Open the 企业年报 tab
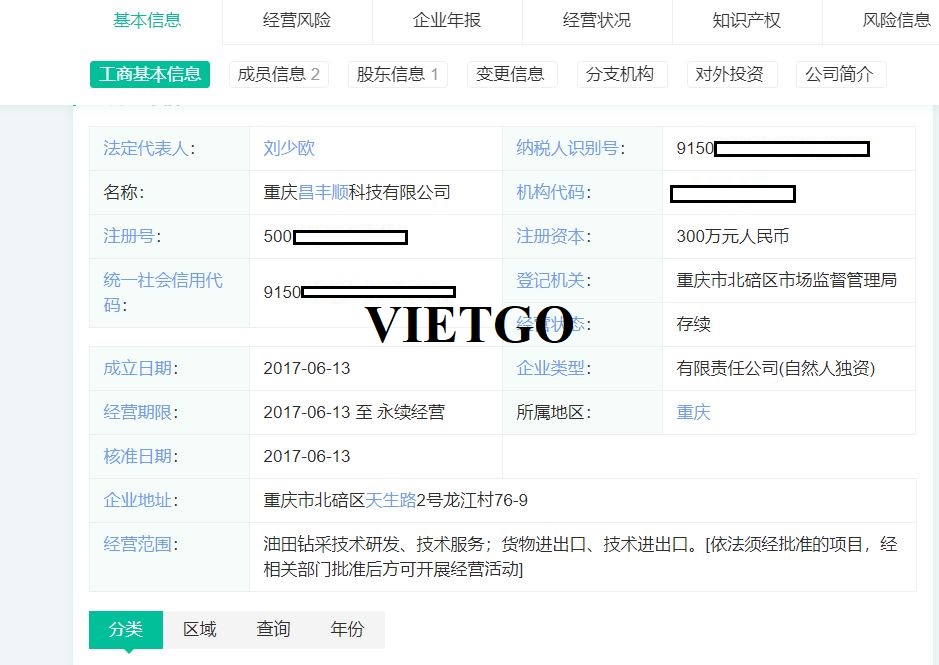The width and height of the screenshot is (939, 665). [x=447, y=20]
